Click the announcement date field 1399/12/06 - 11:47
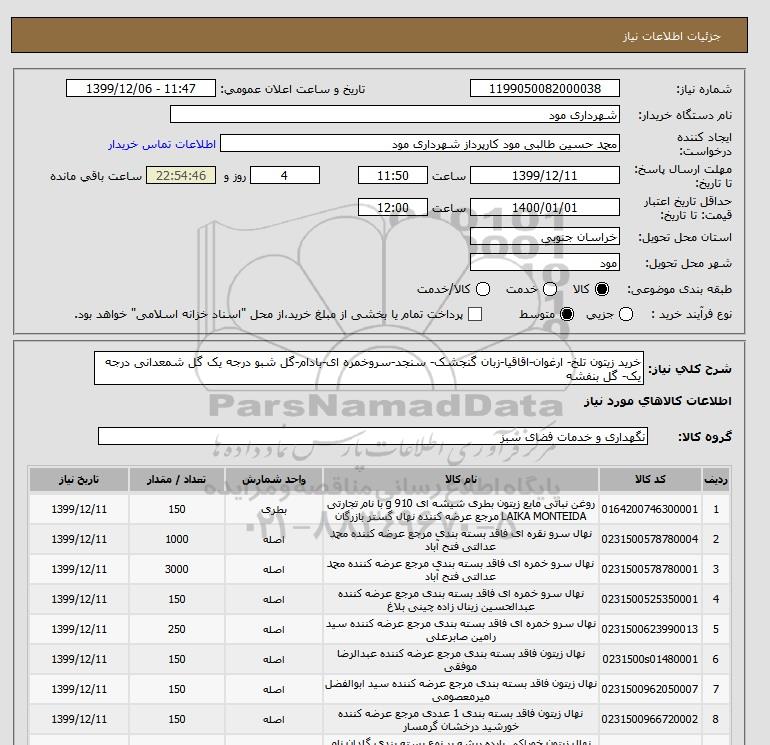This screenshot has width=770, height=745. tap(140, 88)
